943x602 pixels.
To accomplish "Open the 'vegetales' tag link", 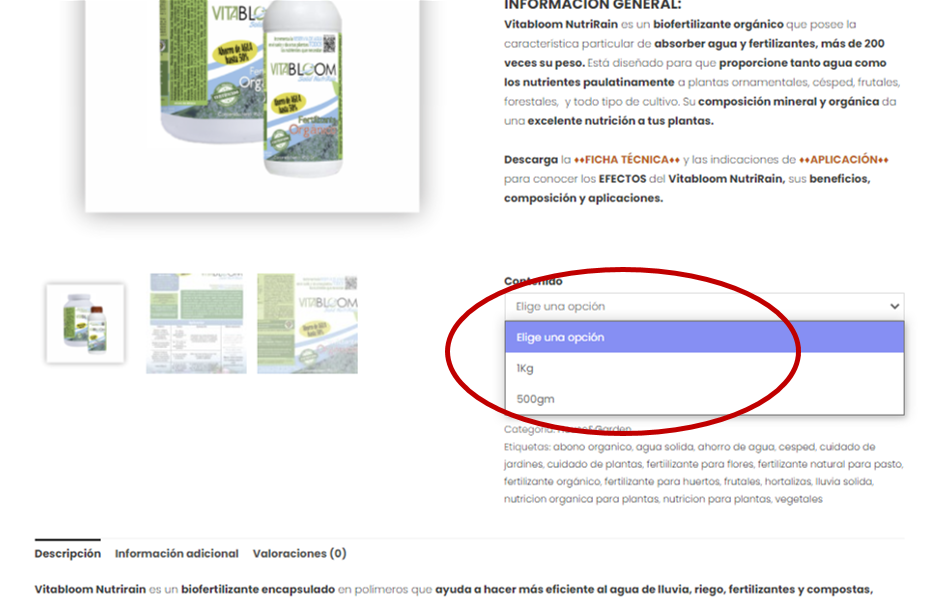I will [798, 499].
